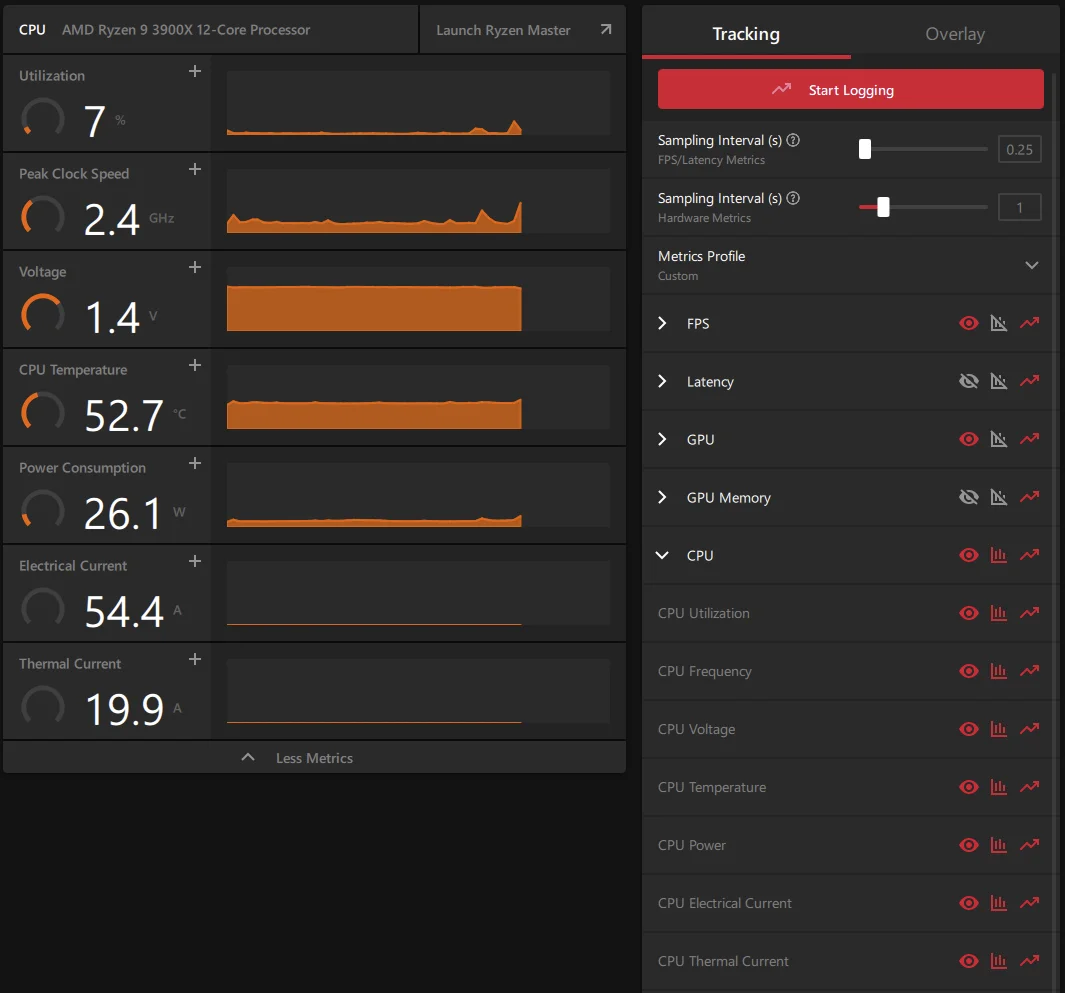Viewport: 1065px width, 993px height.
Task: Click the trend line icon for CPU Temperature
Action: pyautogui.click(x=1030, y=787)
